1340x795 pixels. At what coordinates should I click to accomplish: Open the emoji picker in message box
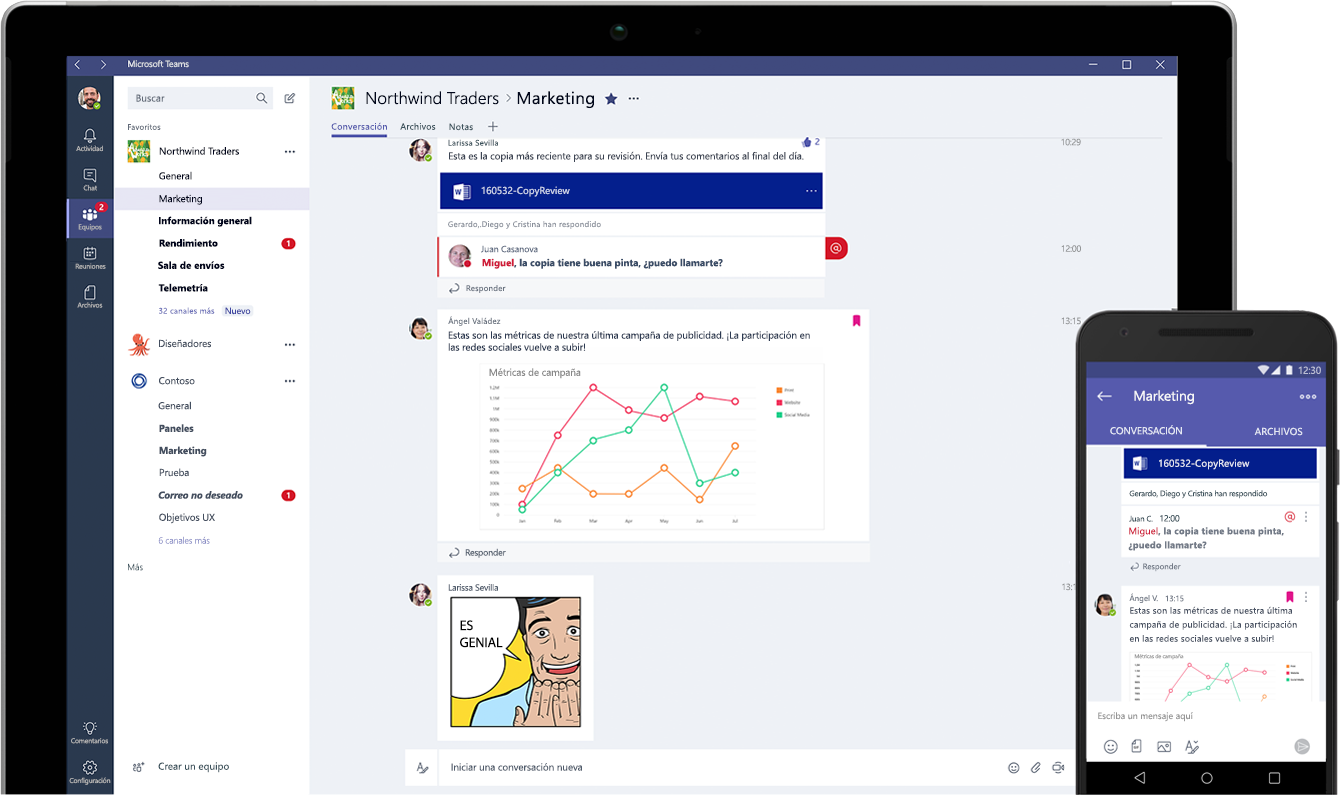point(1014,767)
